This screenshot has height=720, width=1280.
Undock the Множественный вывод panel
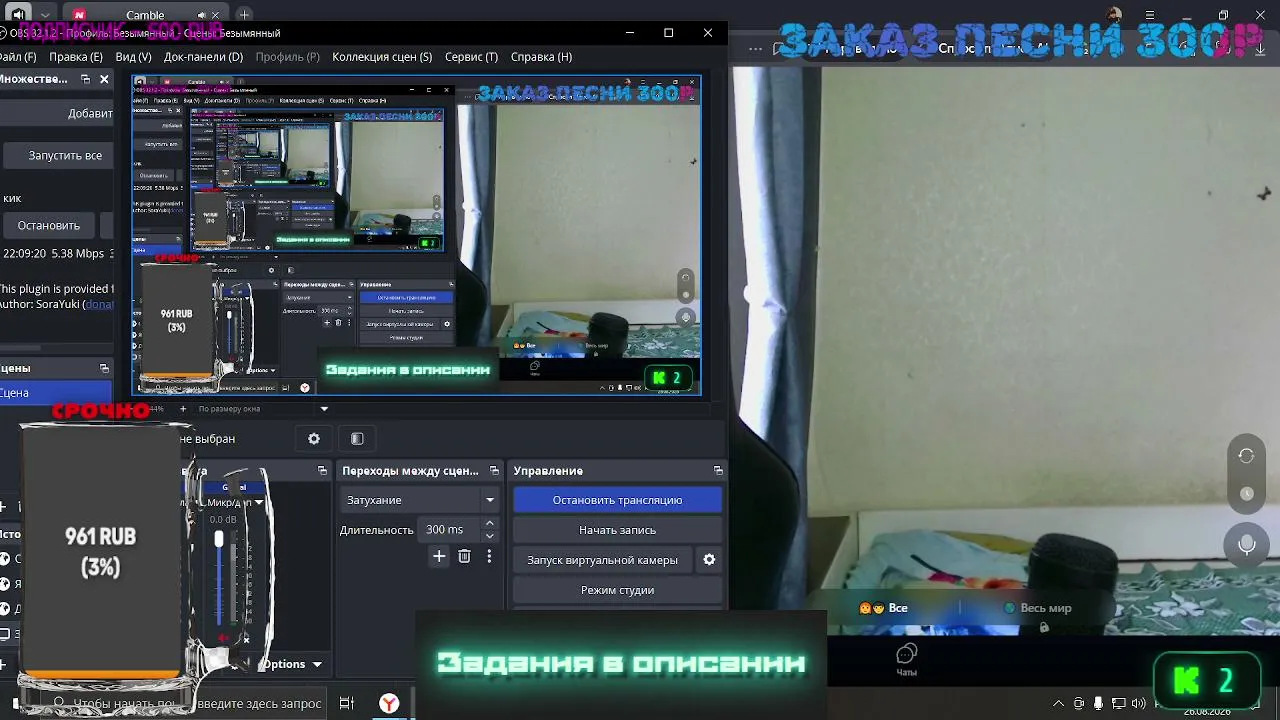[x=85, y=79]
